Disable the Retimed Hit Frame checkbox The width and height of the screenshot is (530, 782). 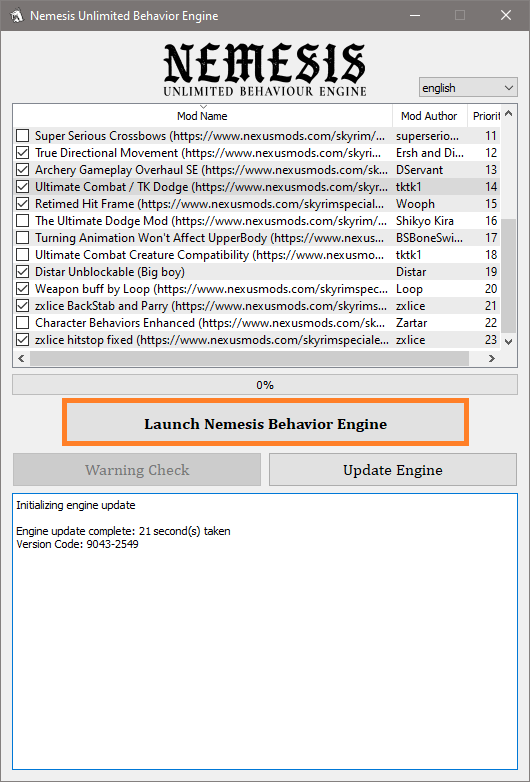pos(22,204)
